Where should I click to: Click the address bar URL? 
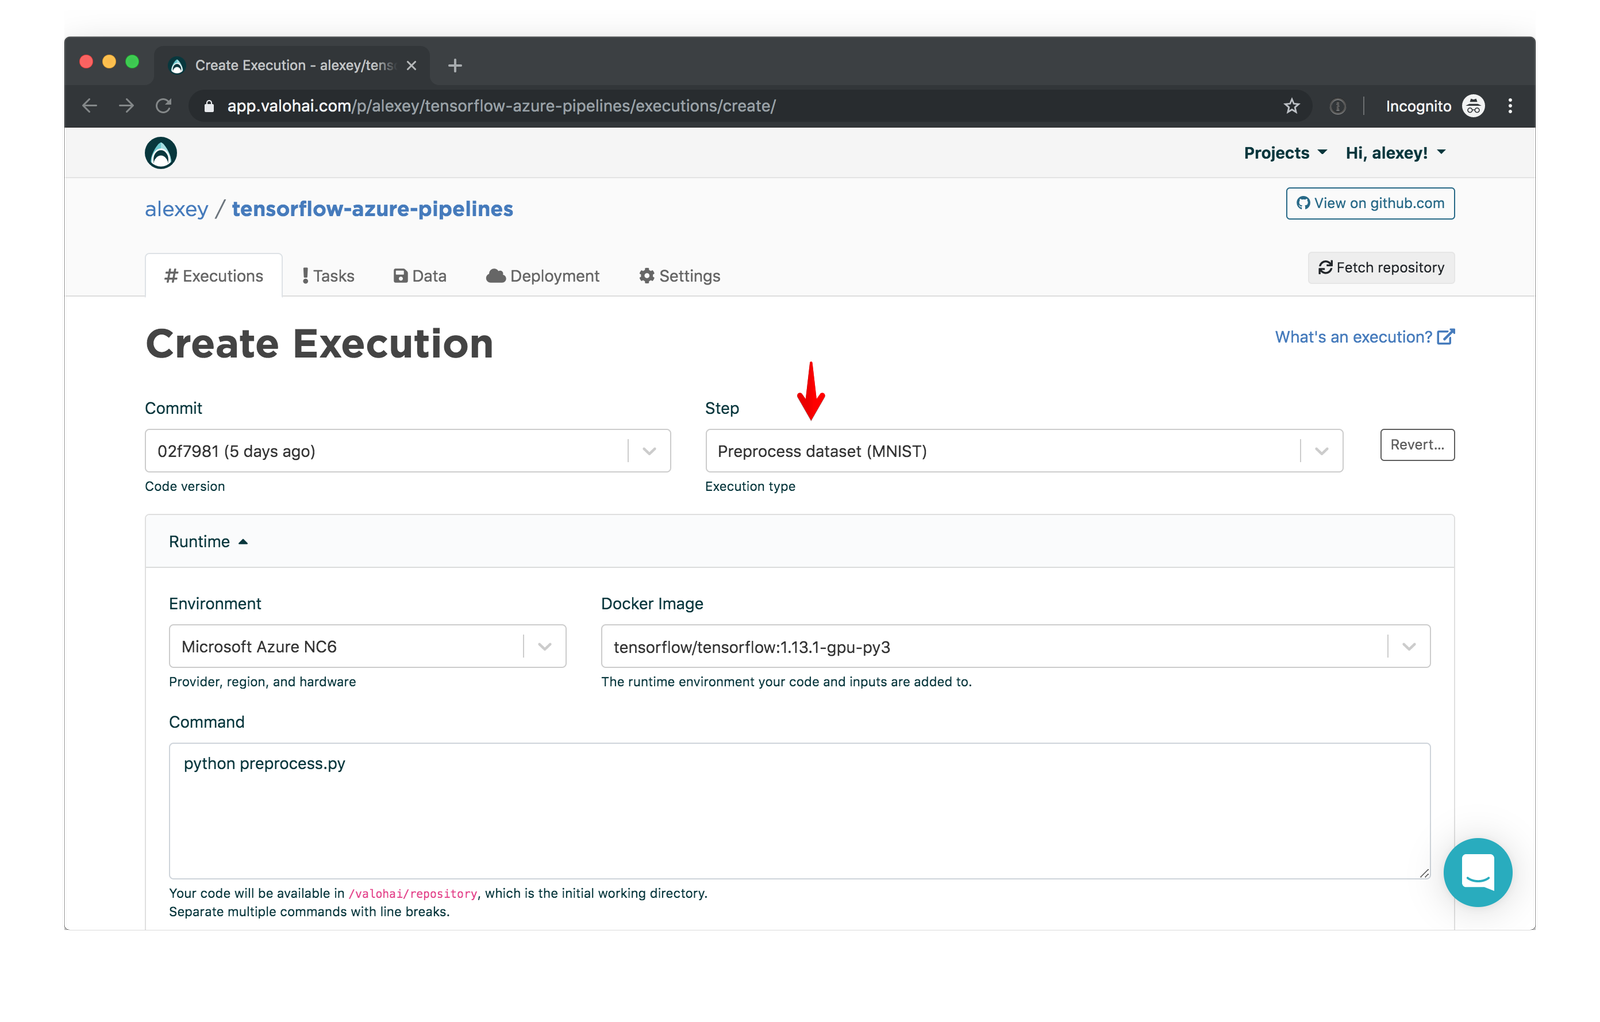coord(501,106)
